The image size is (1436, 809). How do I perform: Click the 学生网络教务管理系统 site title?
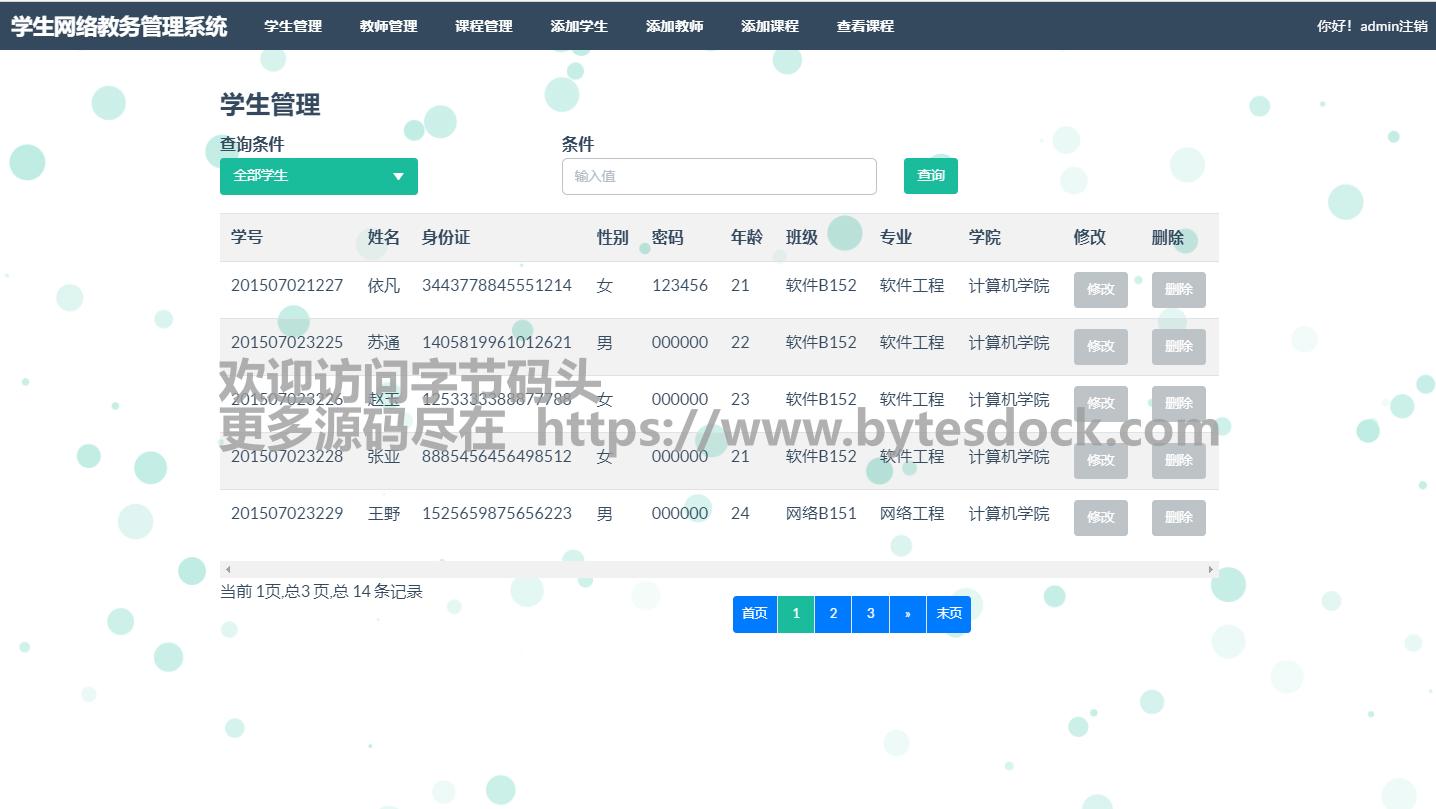(x=119, y=26)
